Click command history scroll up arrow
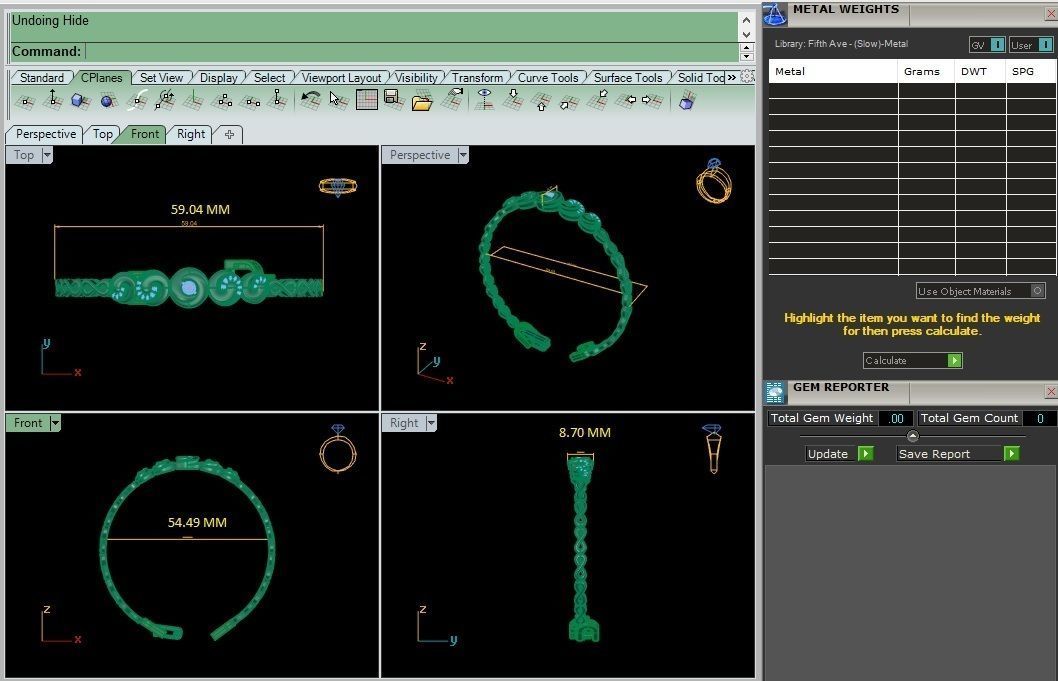Screen dimensions: 1058x681 point(746,20)
